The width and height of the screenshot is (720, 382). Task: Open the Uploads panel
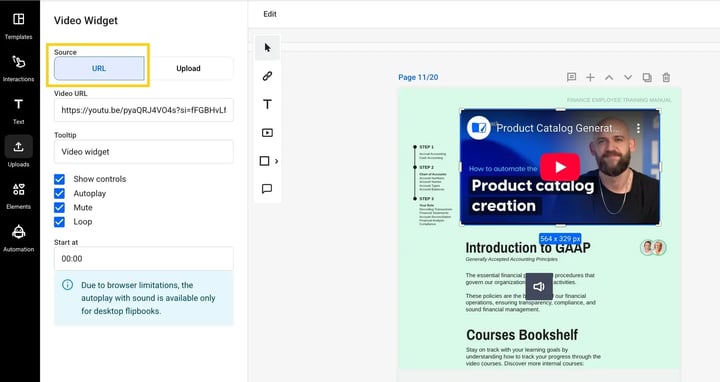tap(18, 152)
